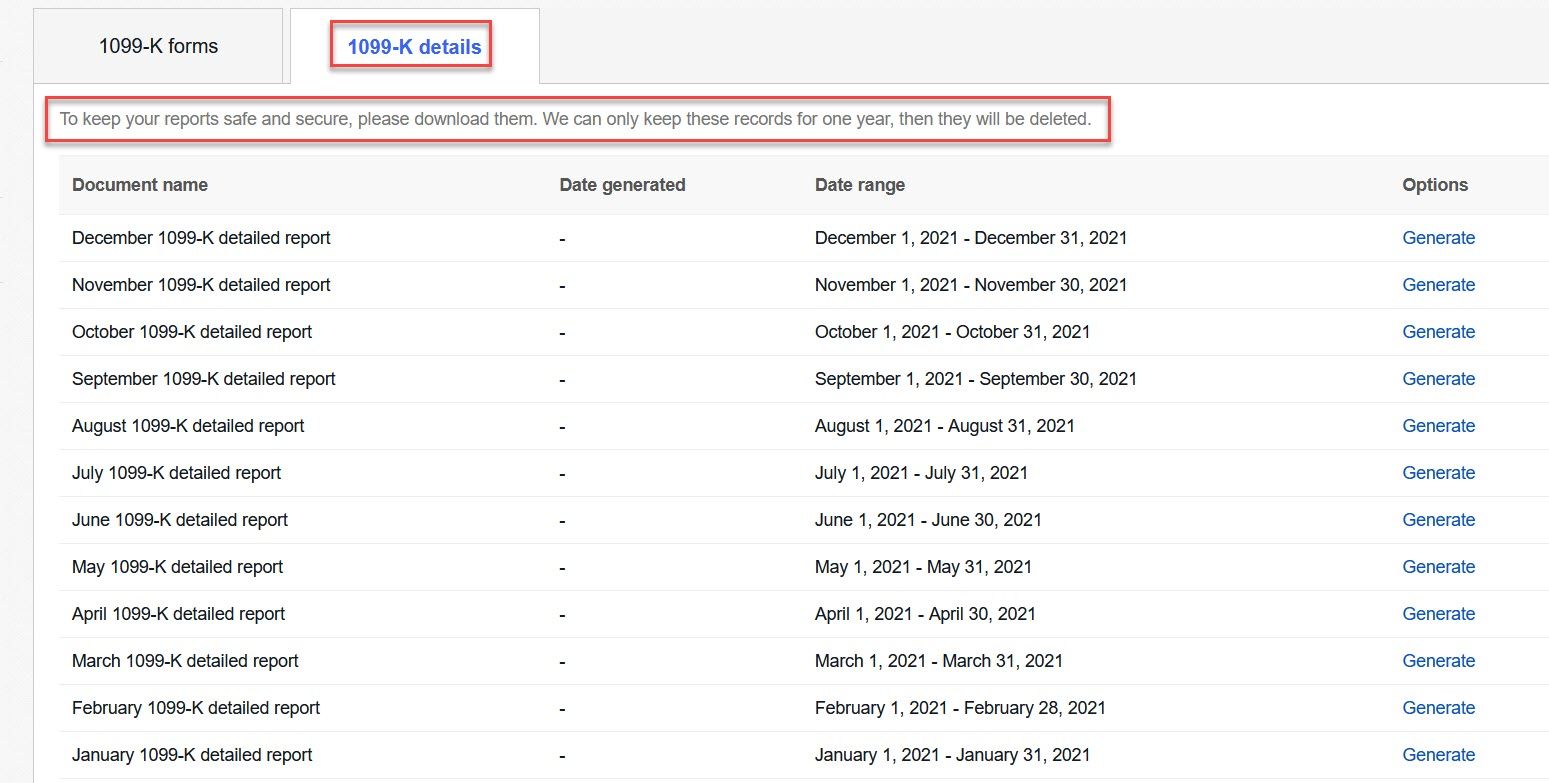The height and width of the screenshot is (783, 1549).
Task: Click date range March 1, 2021 - March 31, 2021
Action: (x=939, y=661)
